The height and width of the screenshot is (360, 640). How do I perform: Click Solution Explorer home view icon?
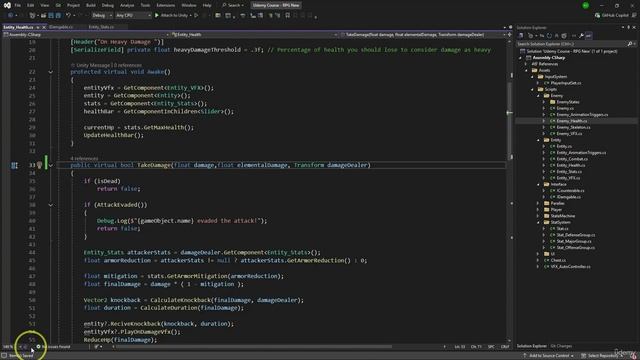pos(521,36)
